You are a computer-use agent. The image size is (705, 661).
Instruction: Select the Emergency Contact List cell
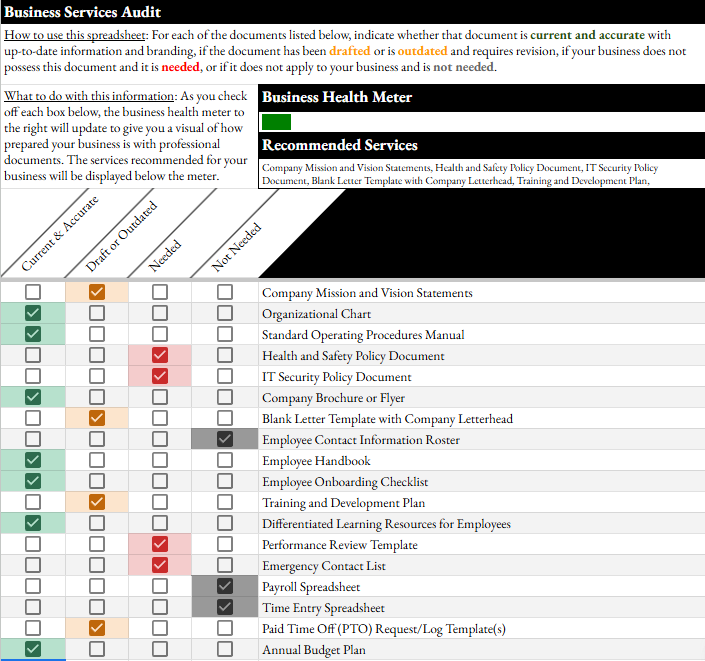(482, 565)
